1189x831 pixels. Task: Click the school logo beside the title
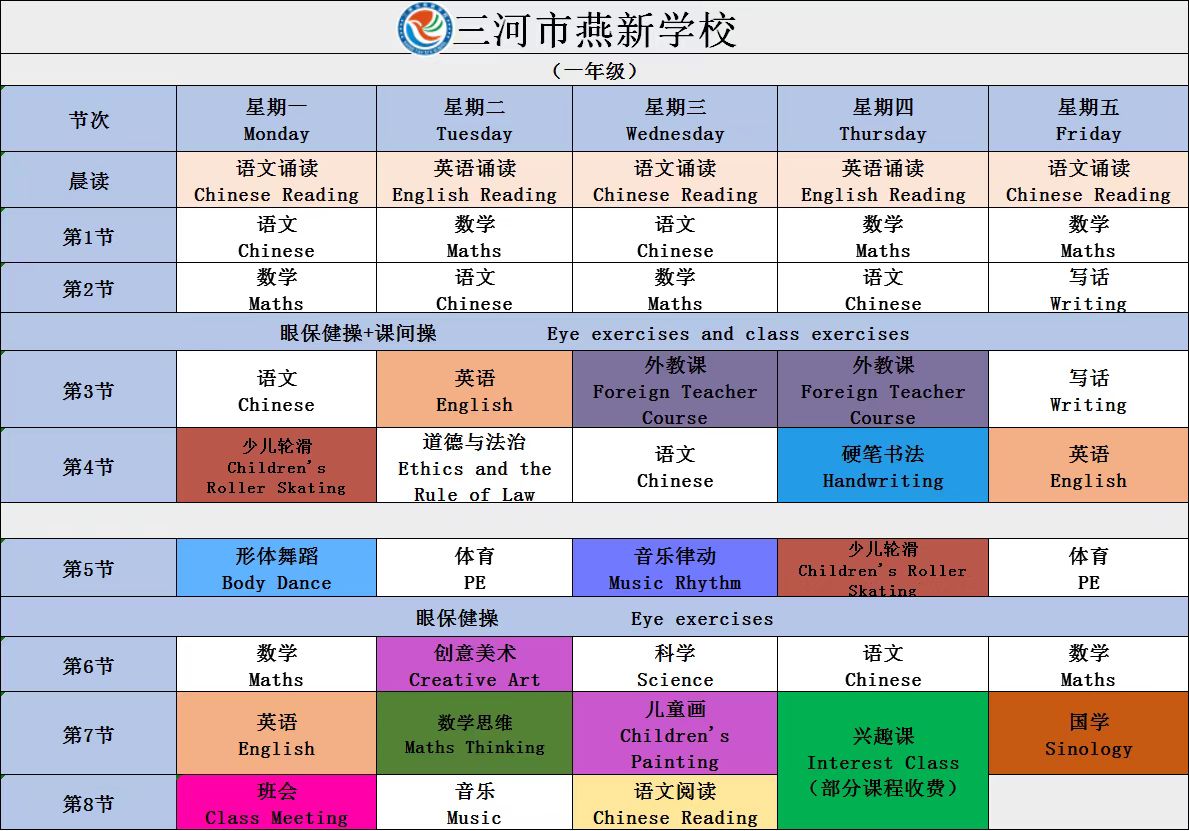click(426, 29)
